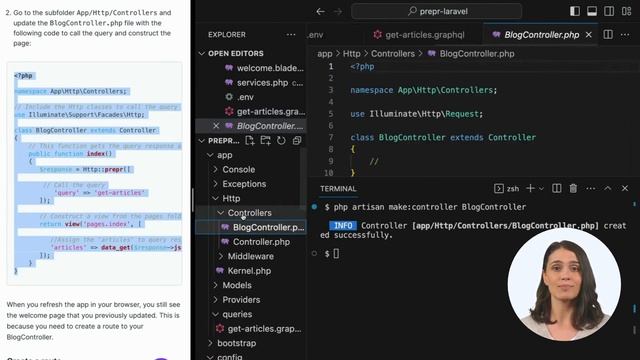Toggle the primary side bar layout icon
The width and height of the screenshot is (640, 360).
pyautogui.click(x=575, y=11)
